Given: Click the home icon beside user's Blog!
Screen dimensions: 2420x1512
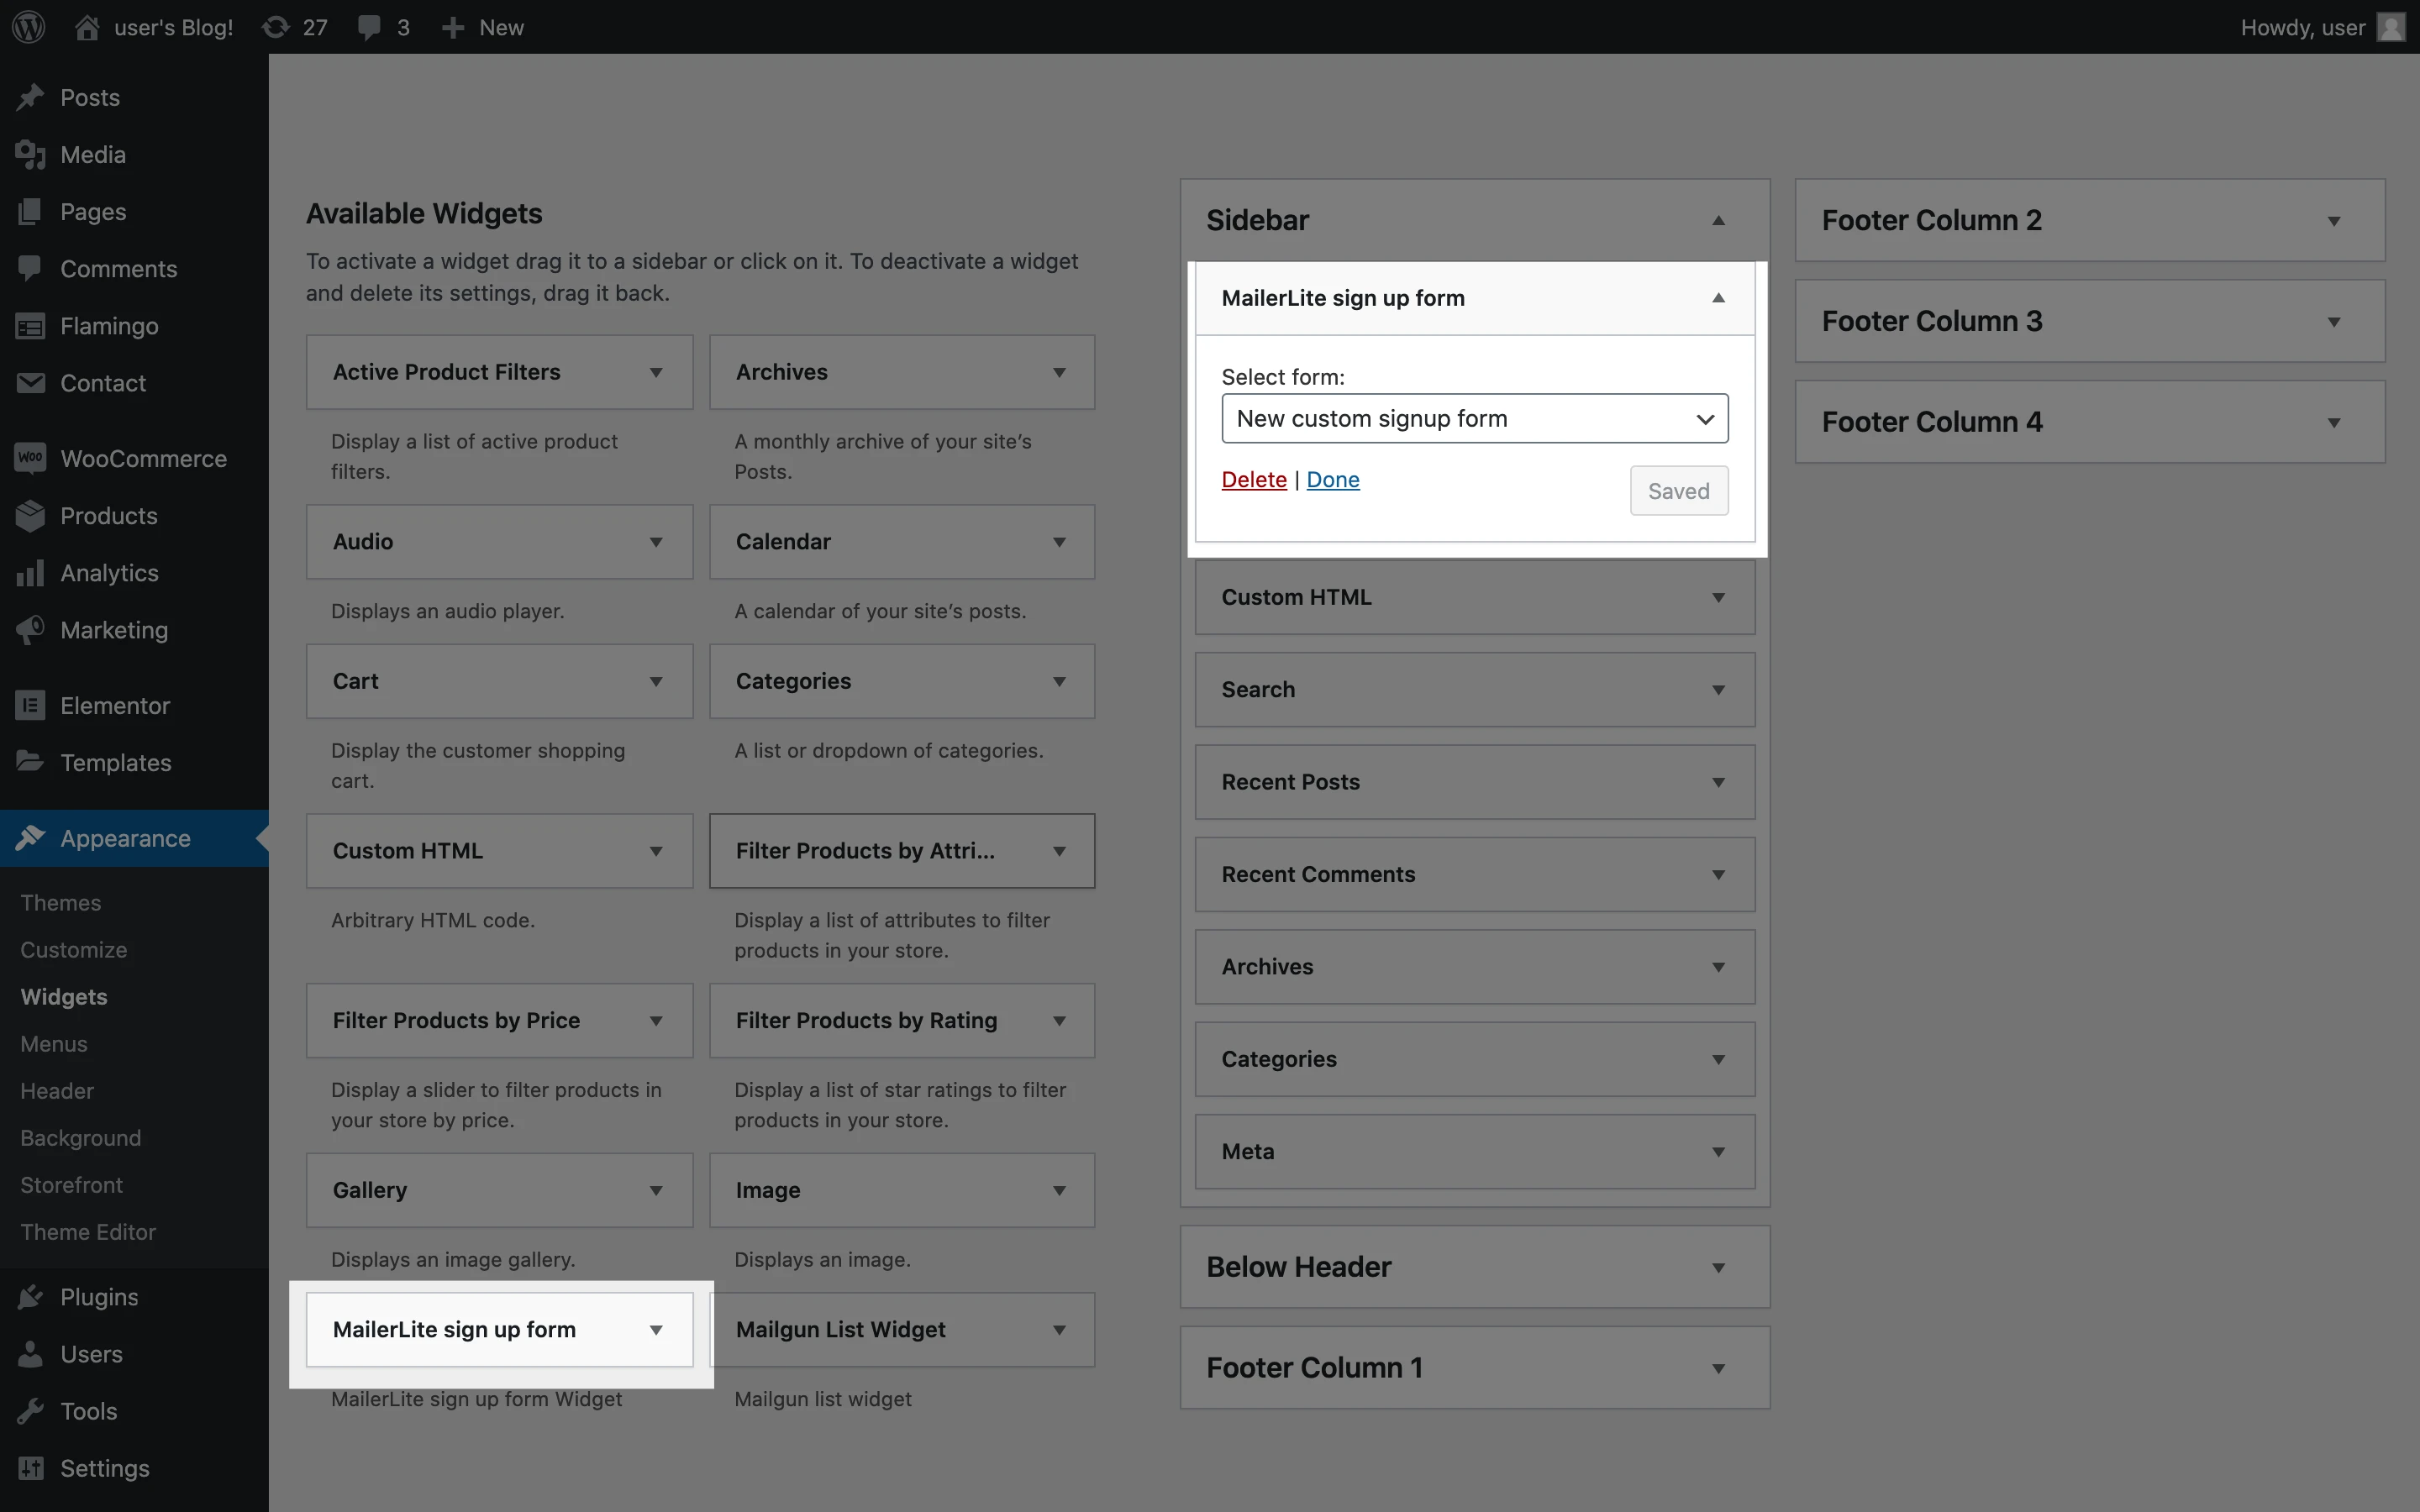Looking at the screenshot, I should point(87,27).
